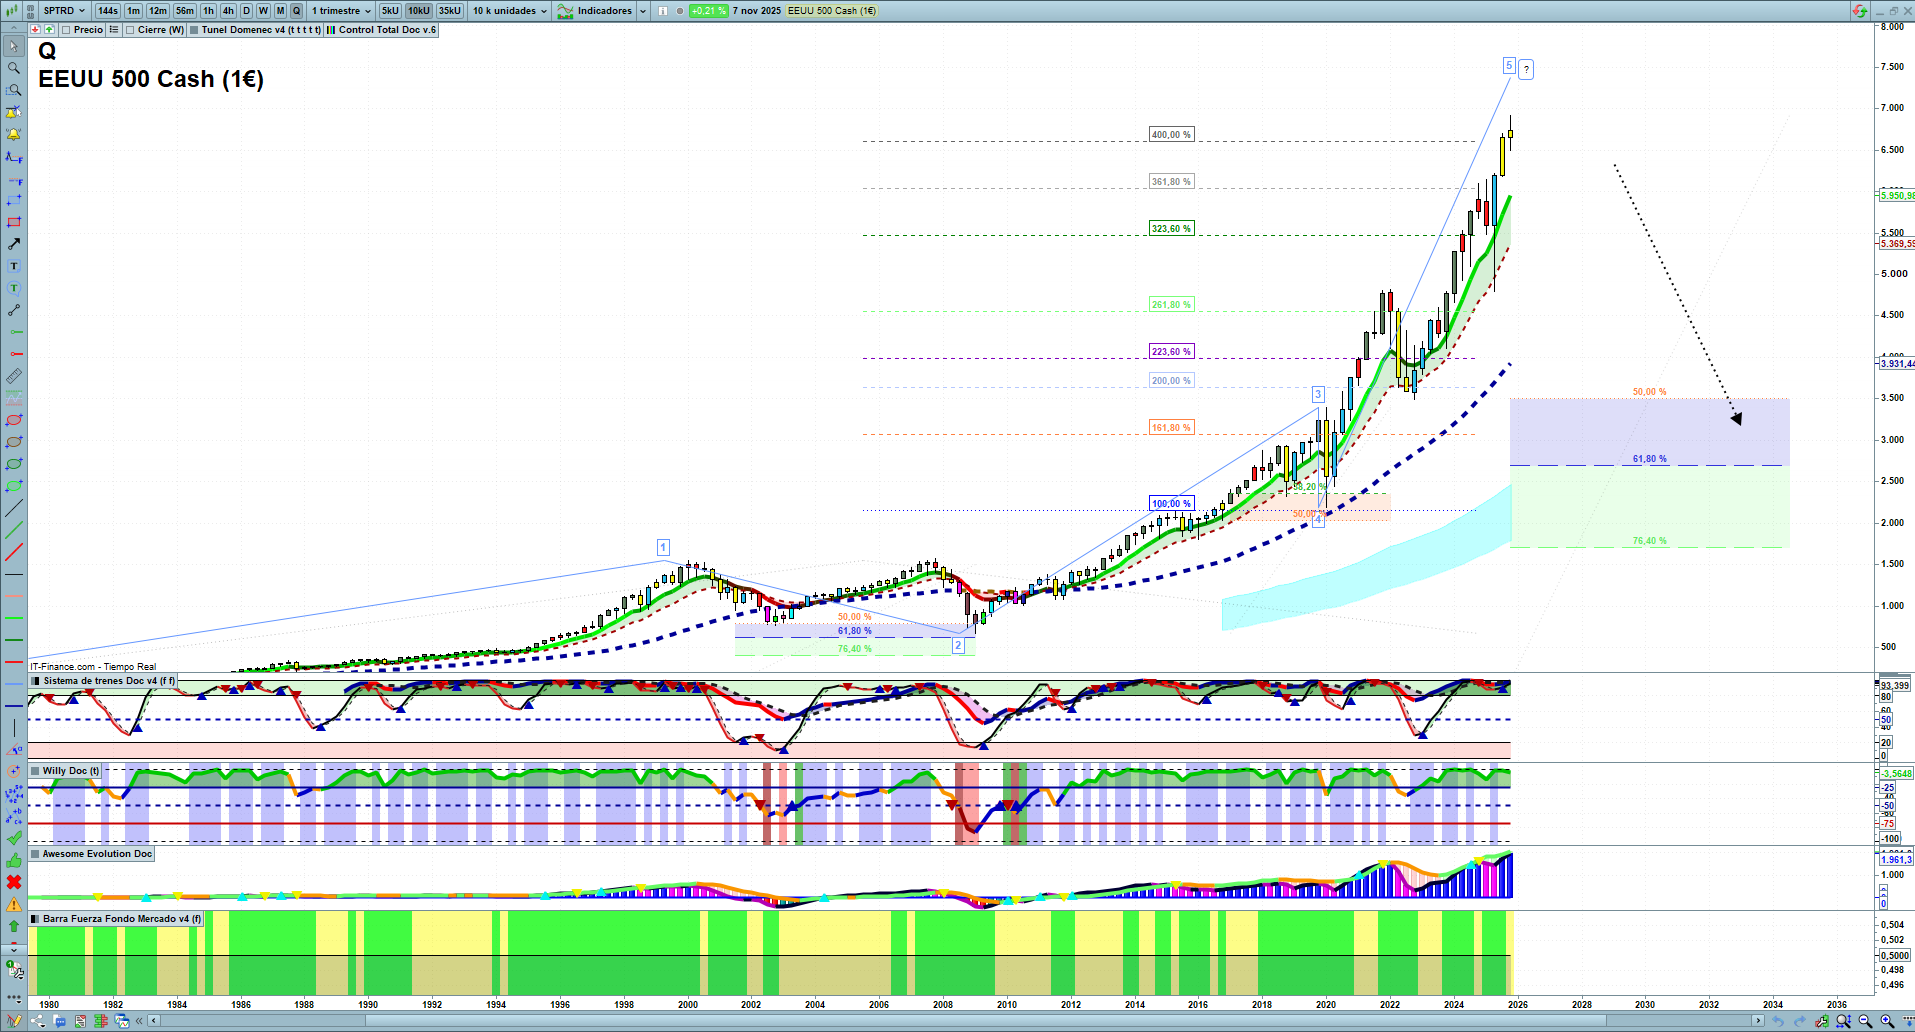
Task: Toggle the Cierre (W) checkbox
Action: pyautogui.click(x=130, y=30)
